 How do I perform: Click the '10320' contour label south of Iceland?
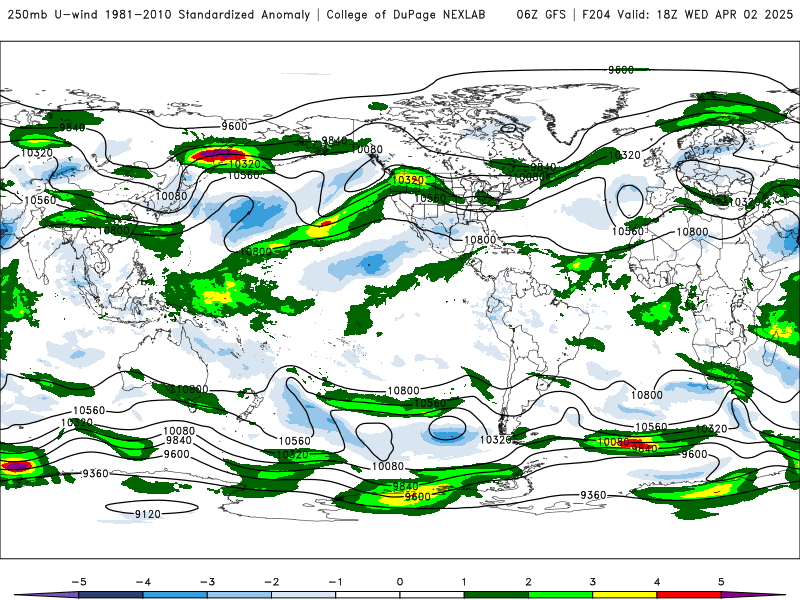[x=624, y=155]
